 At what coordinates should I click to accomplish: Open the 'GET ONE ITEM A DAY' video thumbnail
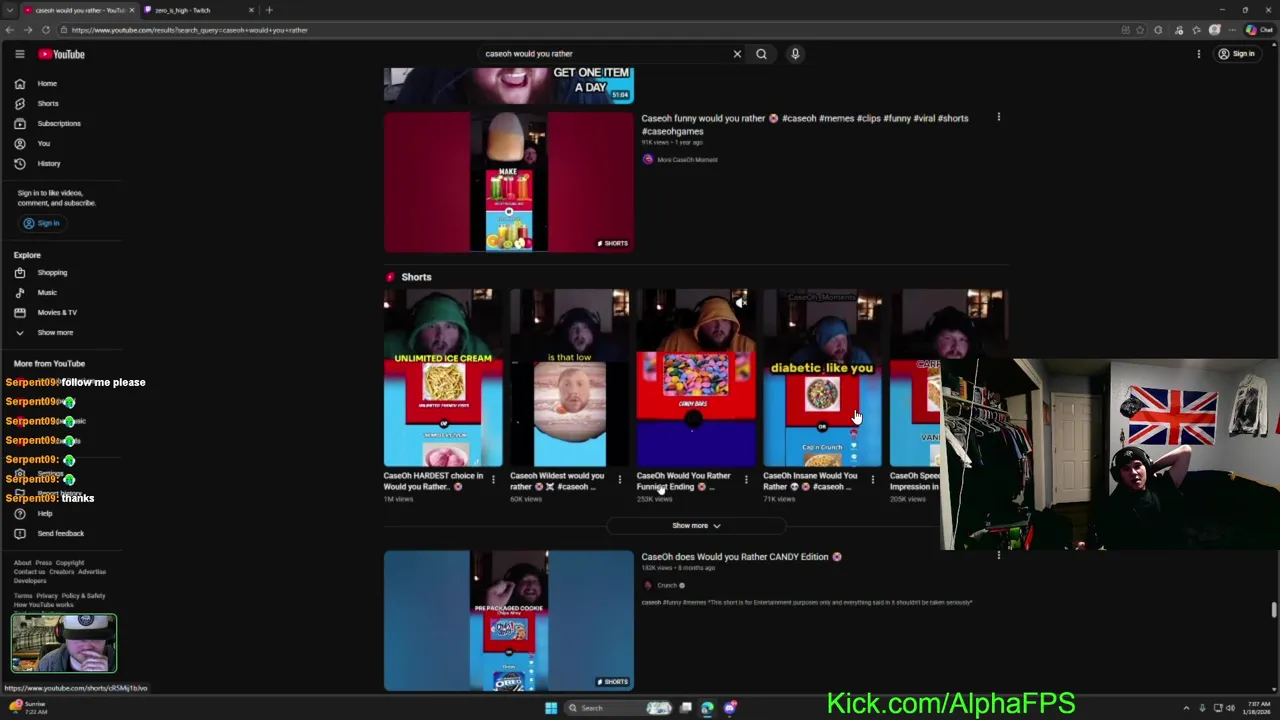coord(508,86)
